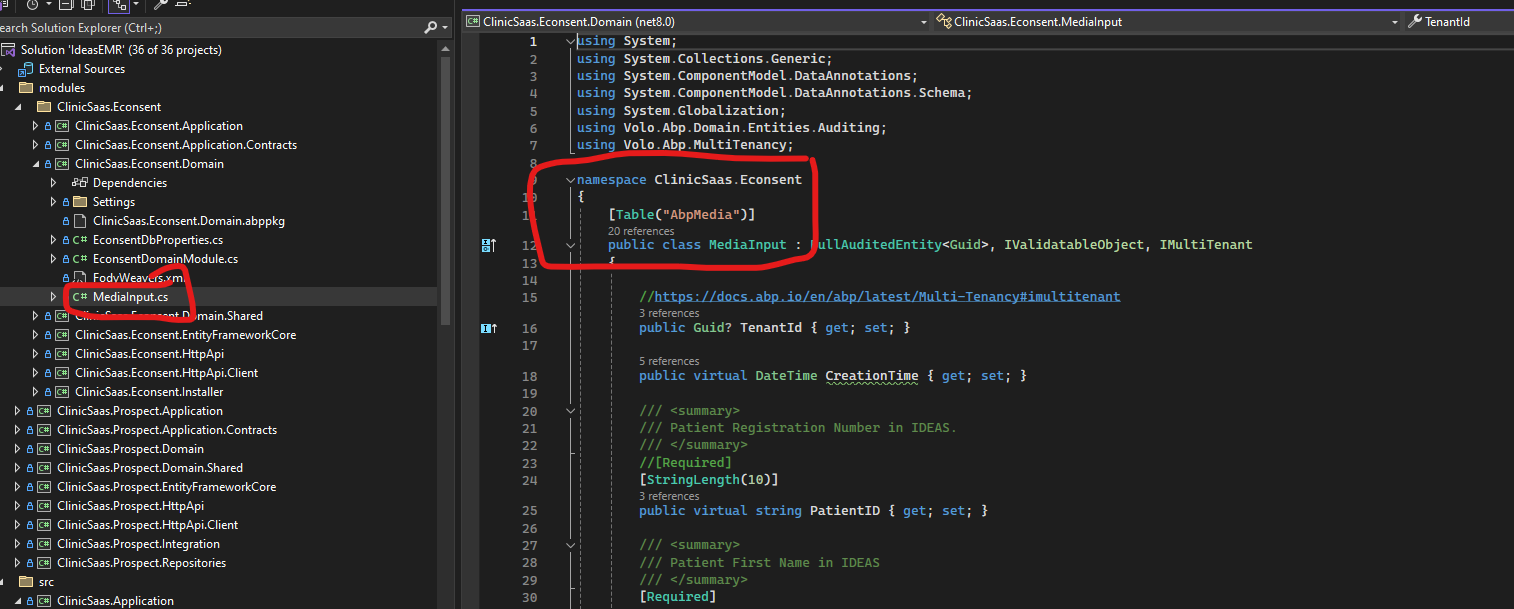Click the Pending Changes Filter clock icon
The width and height of the screenshot is (1514, 609).
point(33,5)
